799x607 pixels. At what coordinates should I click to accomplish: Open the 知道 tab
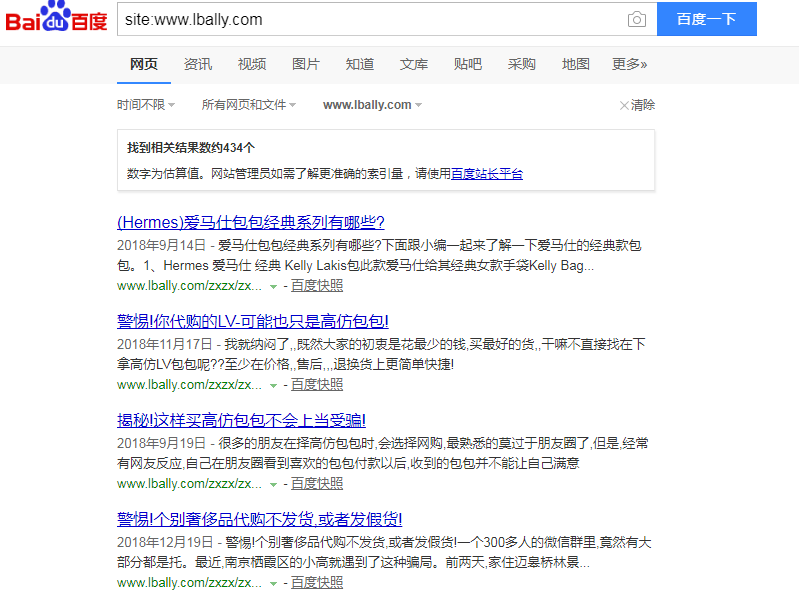[x=360, y=64]
